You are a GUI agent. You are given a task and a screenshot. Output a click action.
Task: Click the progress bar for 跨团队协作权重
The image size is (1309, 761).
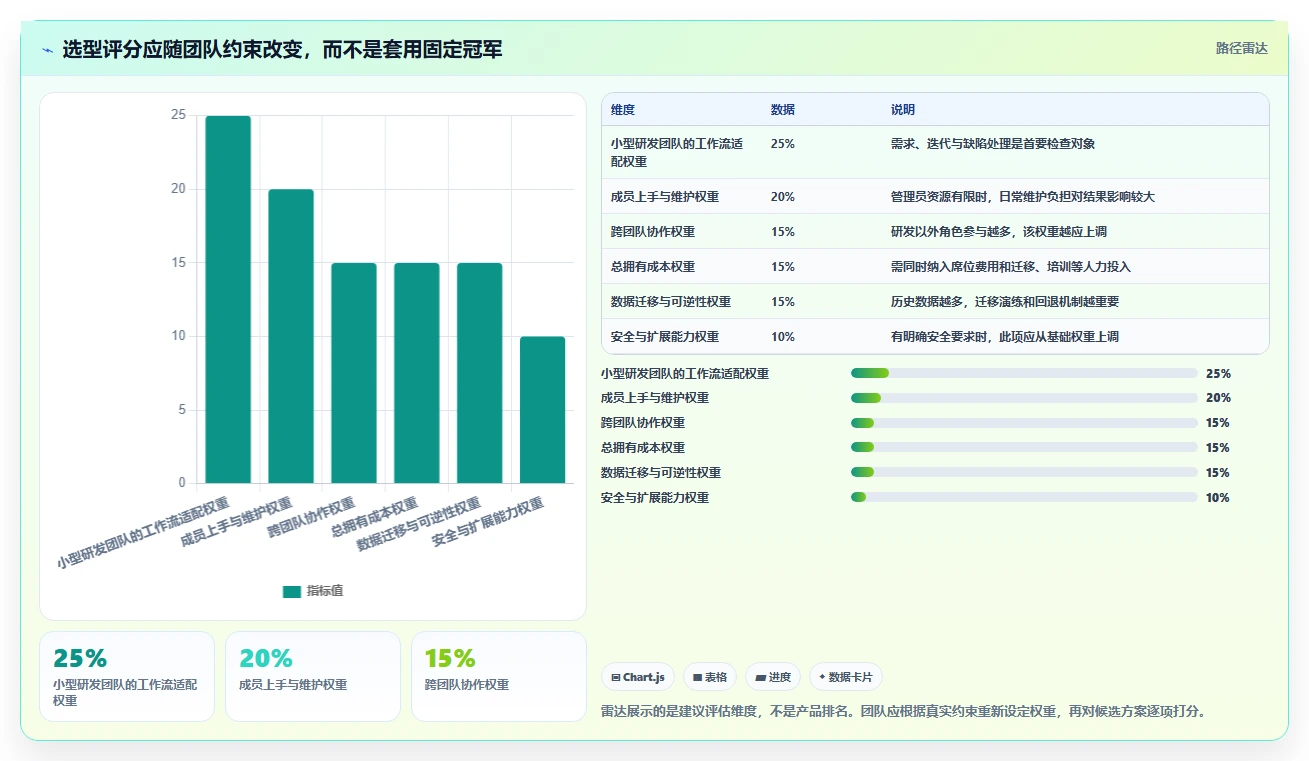[x=1024, y=423]
